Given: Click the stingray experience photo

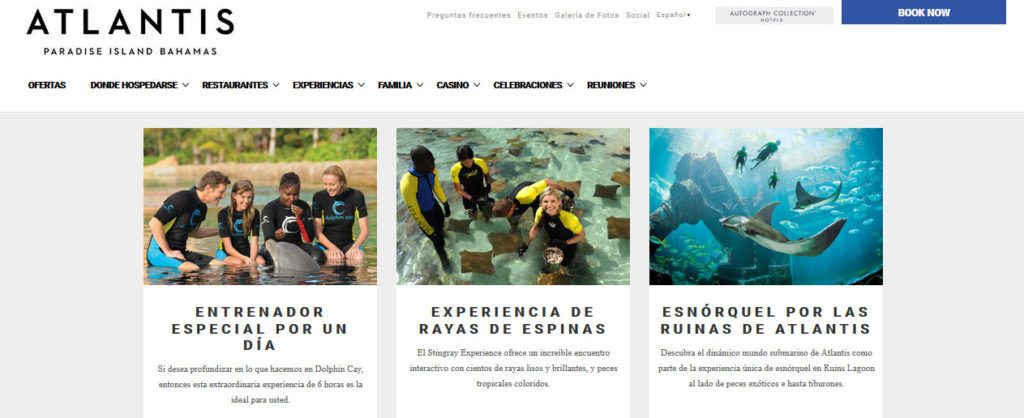Looking at the screenshot, I should pos(513,206).
